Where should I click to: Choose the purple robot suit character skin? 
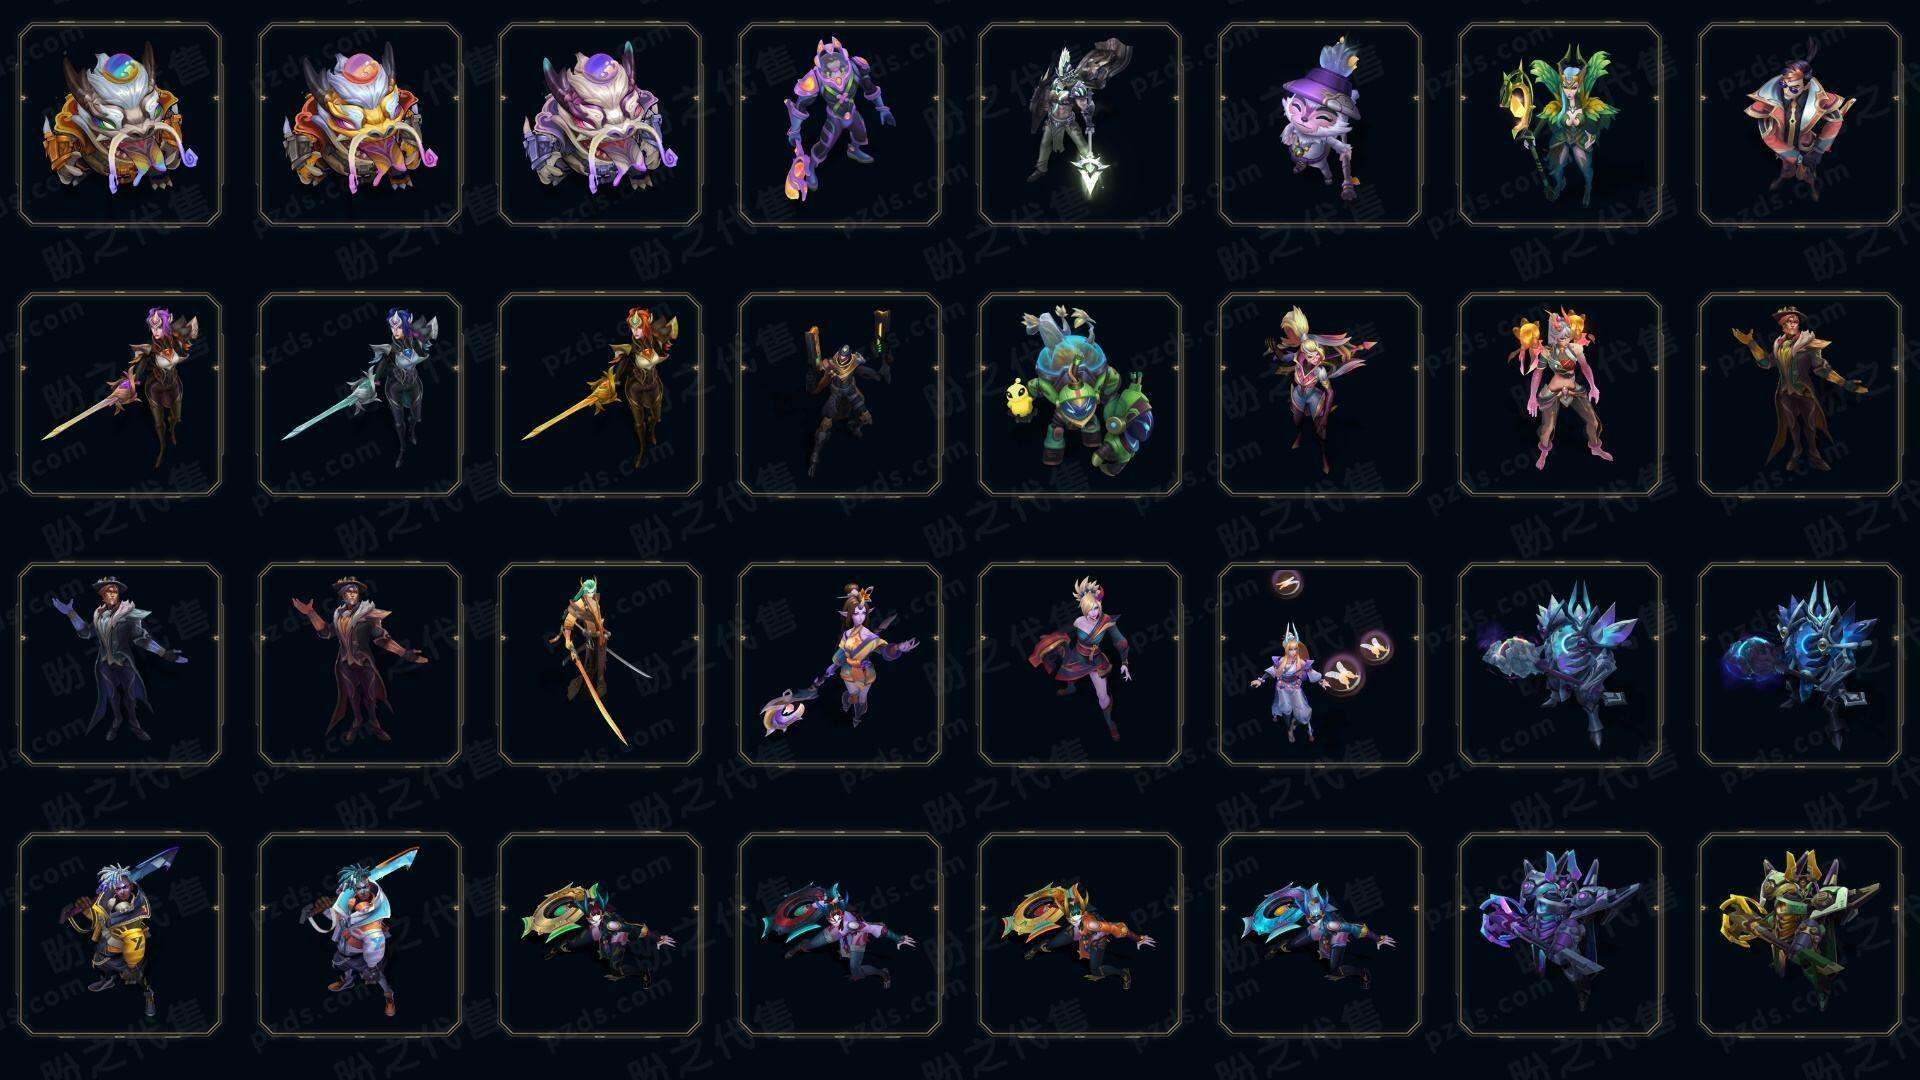coord(840,125)
